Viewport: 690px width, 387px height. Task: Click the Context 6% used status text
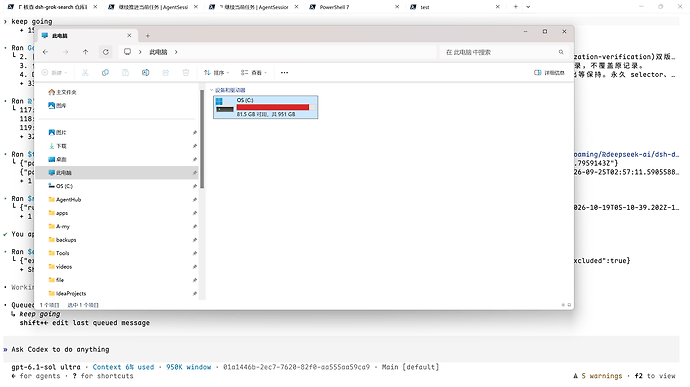pos(123,367)
